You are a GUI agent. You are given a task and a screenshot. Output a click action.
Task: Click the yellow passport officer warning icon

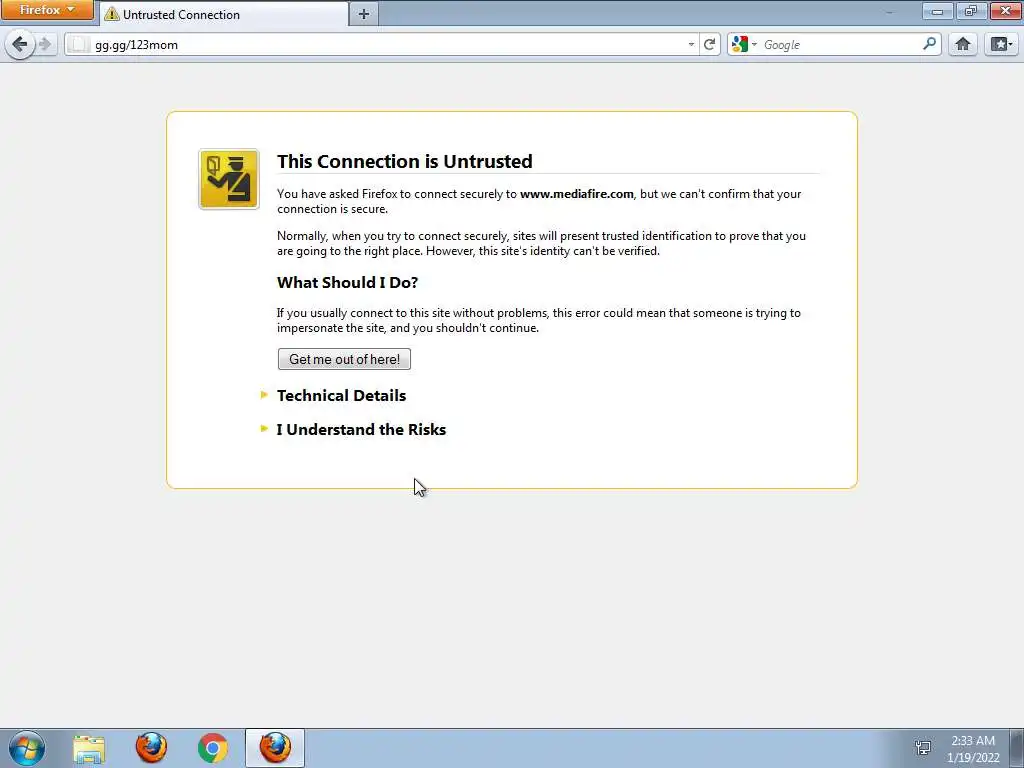pos(229,179)
